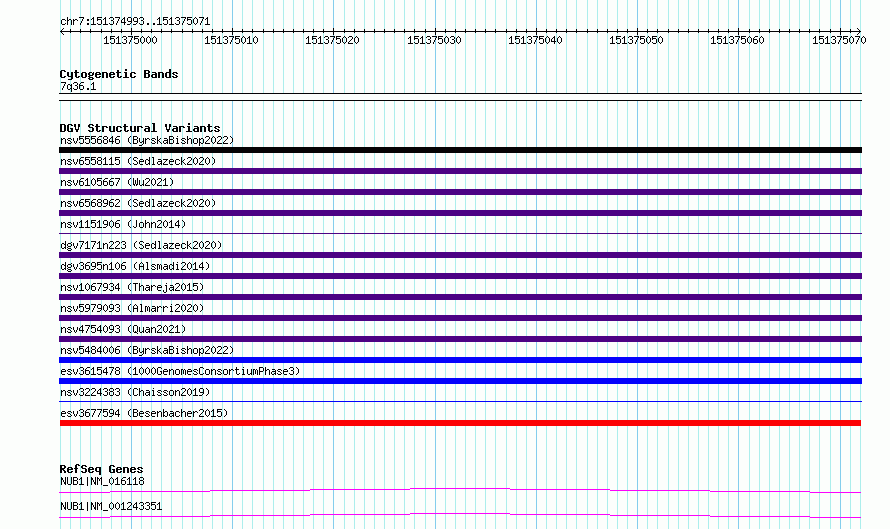Open the esv3615478 1000GenomesConsortiumPhase3 label
The height and width of the screenshot is (529, 890).
[x=180, y=371]
